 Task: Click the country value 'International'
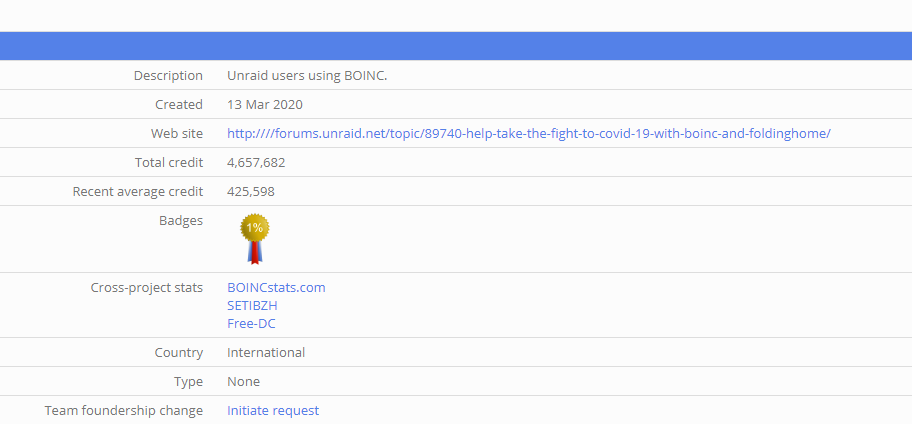[x=266, y=352]
